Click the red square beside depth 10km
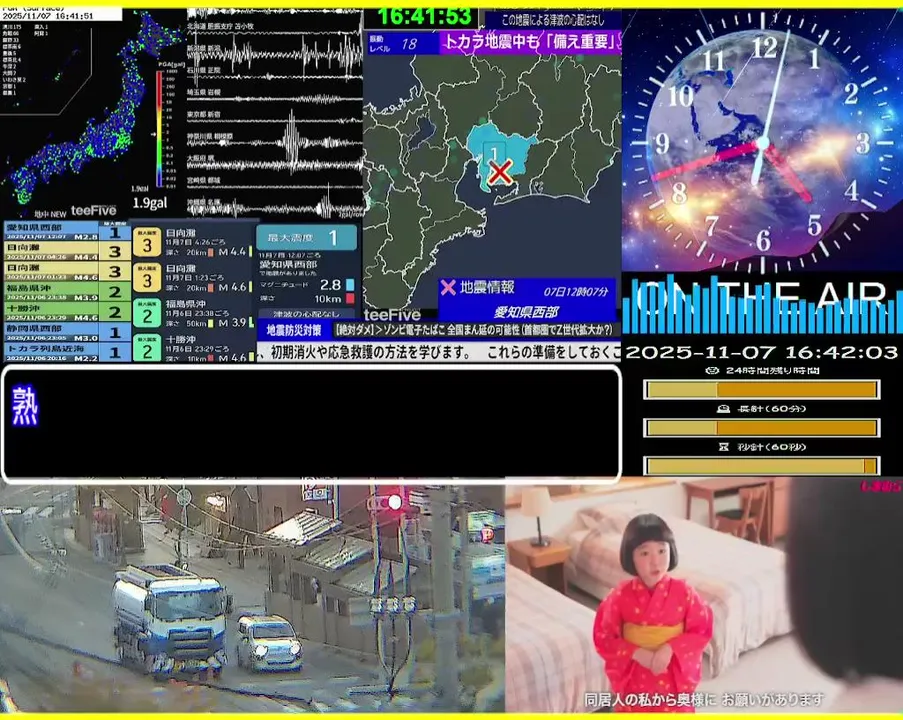The width and height of the screenshot is (903, 720). 350,298
